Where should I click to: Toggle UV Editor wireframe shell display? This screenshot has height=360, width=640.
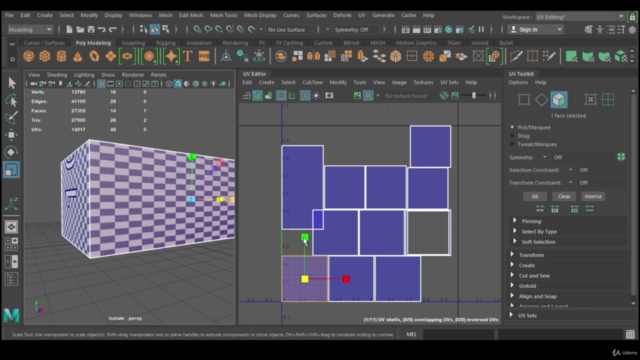click(247, 96)
